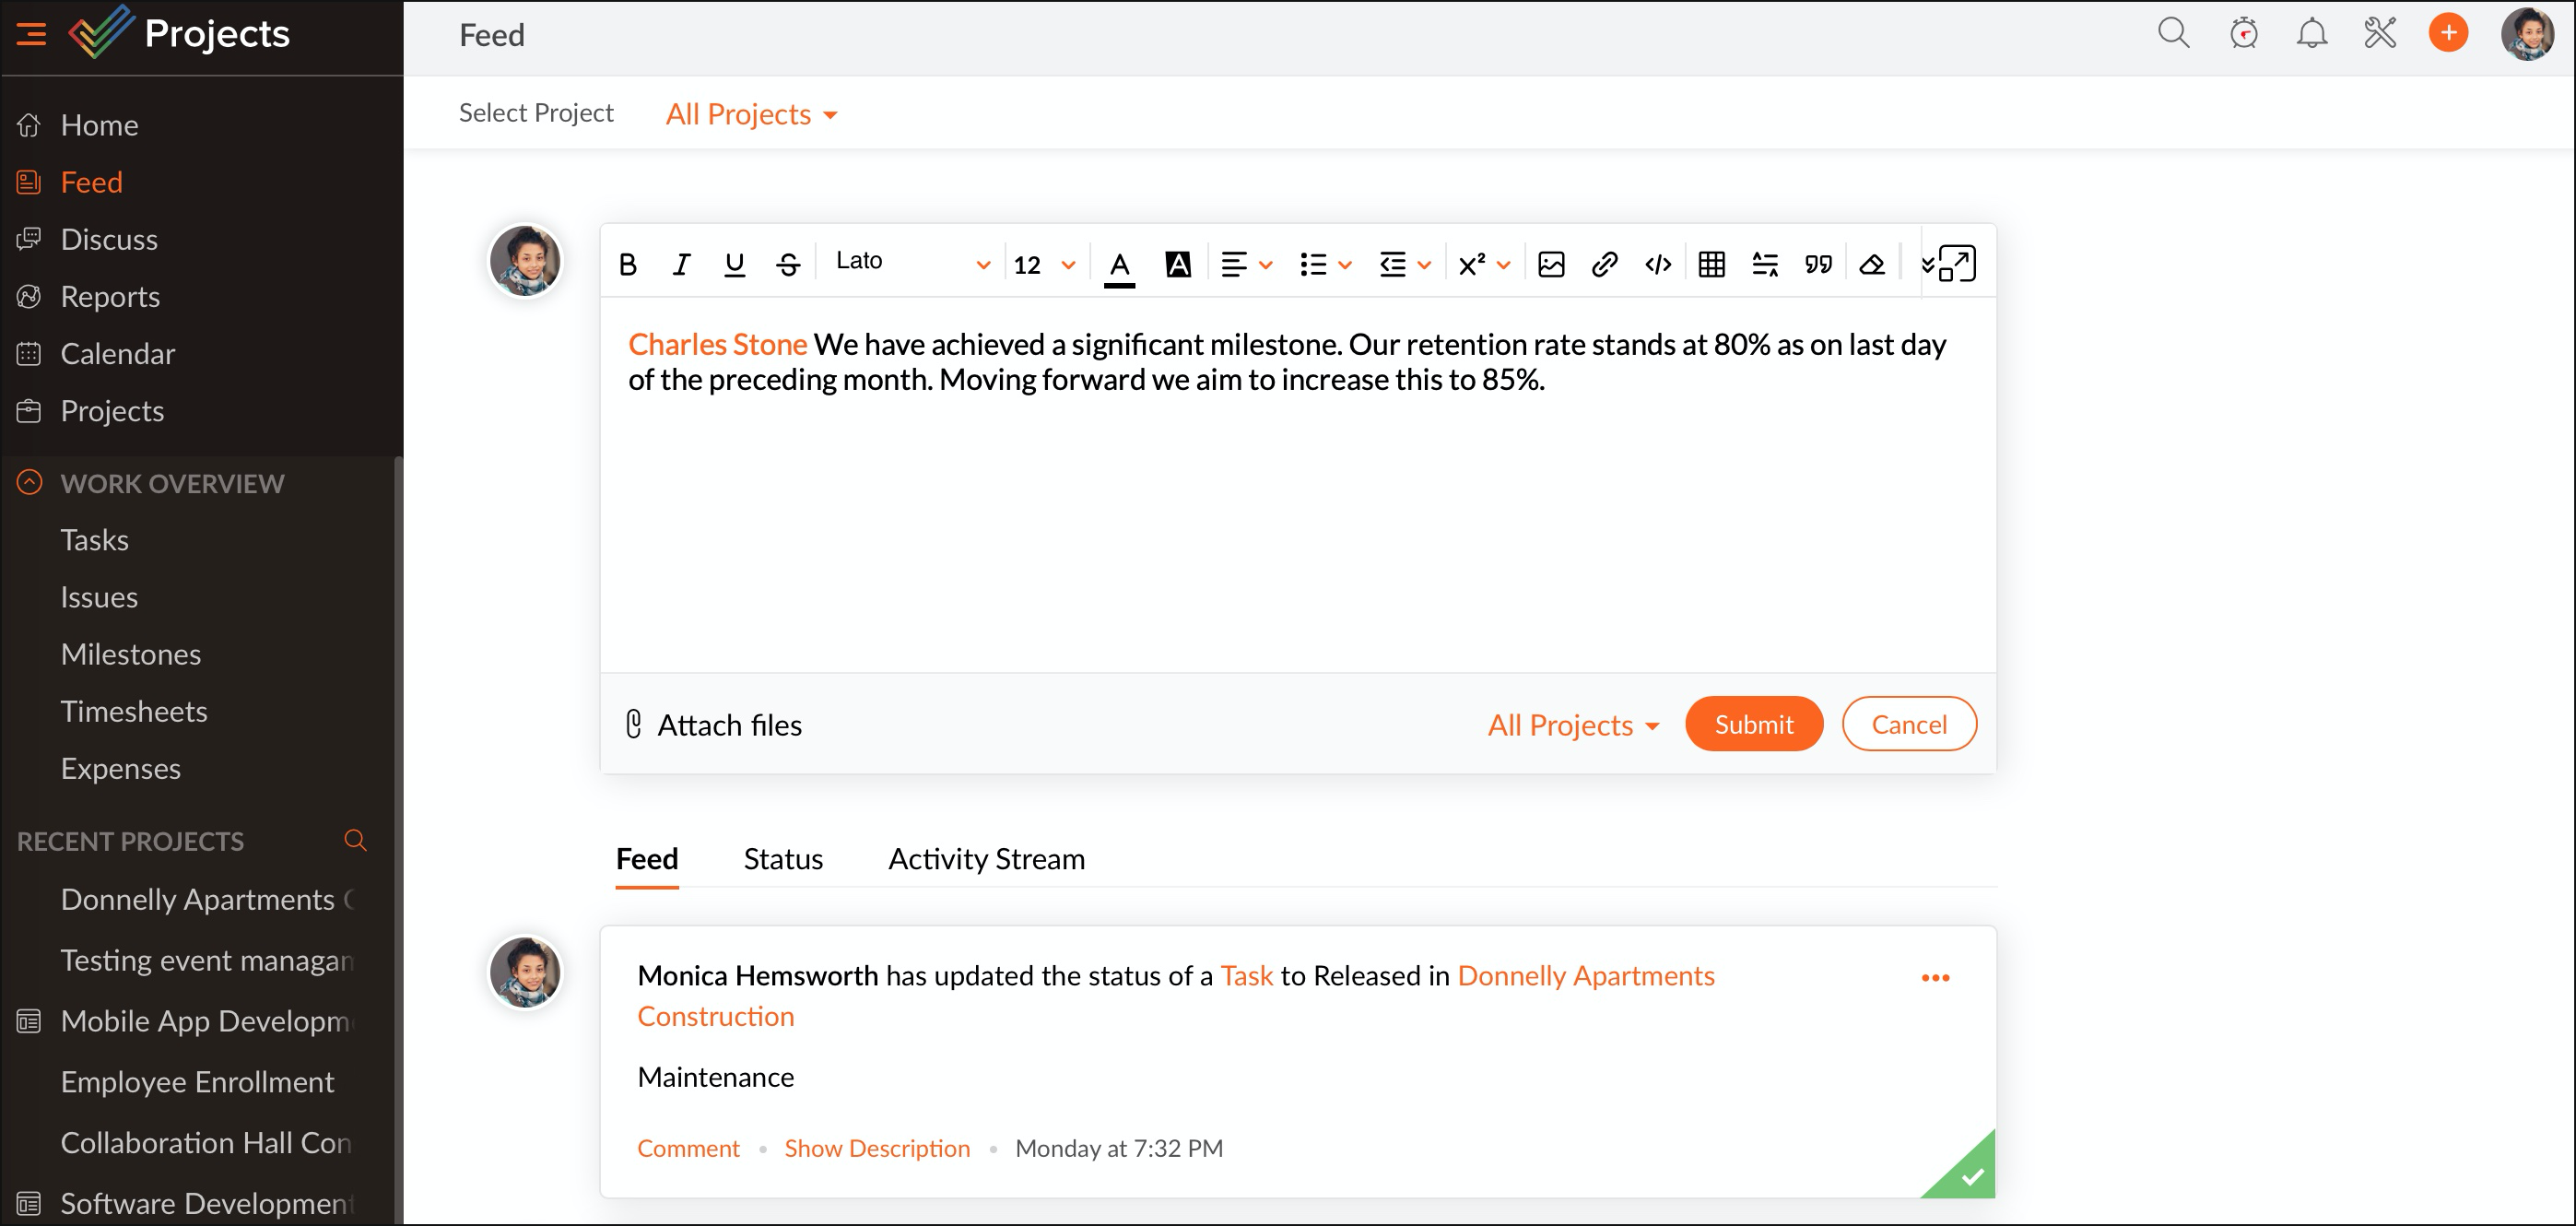Open the timer icon in the top bar
The image size is (2576, 1226).
2243,34
